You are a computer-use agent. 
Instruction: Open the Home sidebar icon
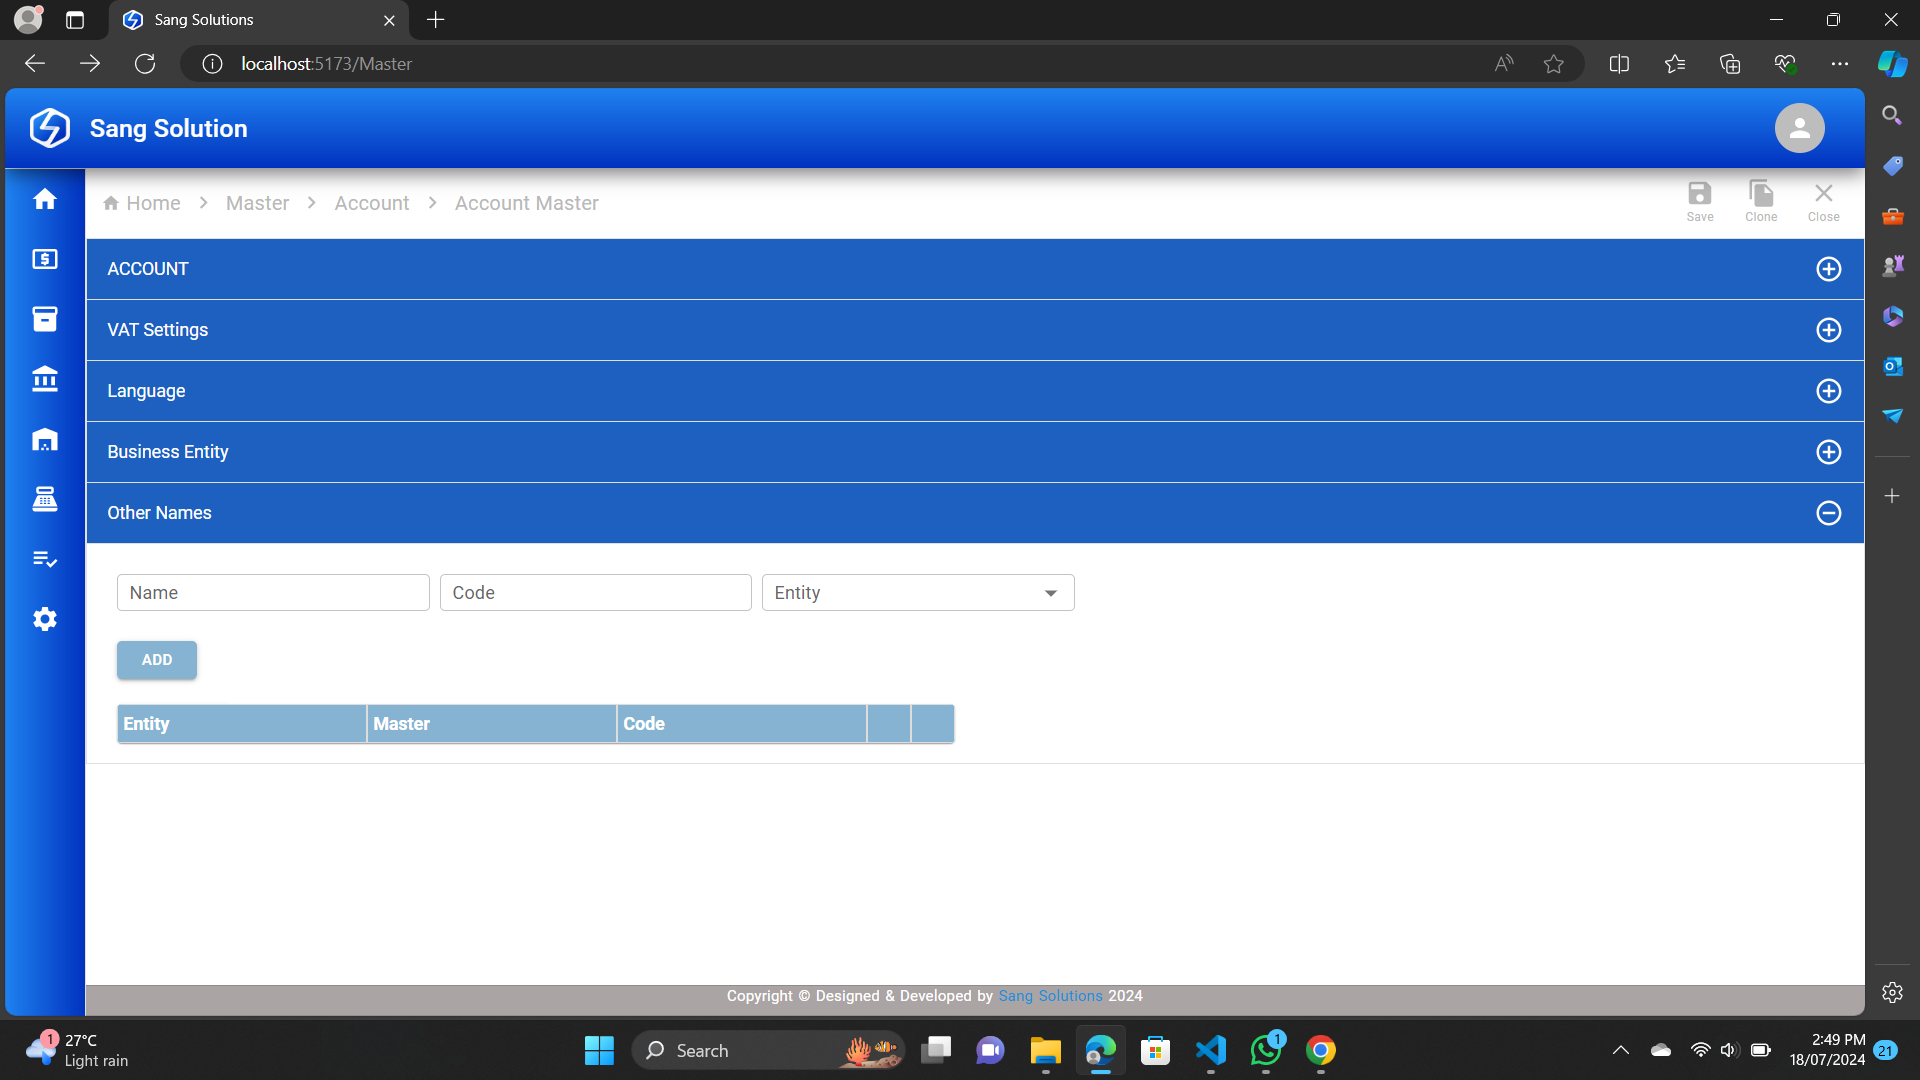(45, 199)
